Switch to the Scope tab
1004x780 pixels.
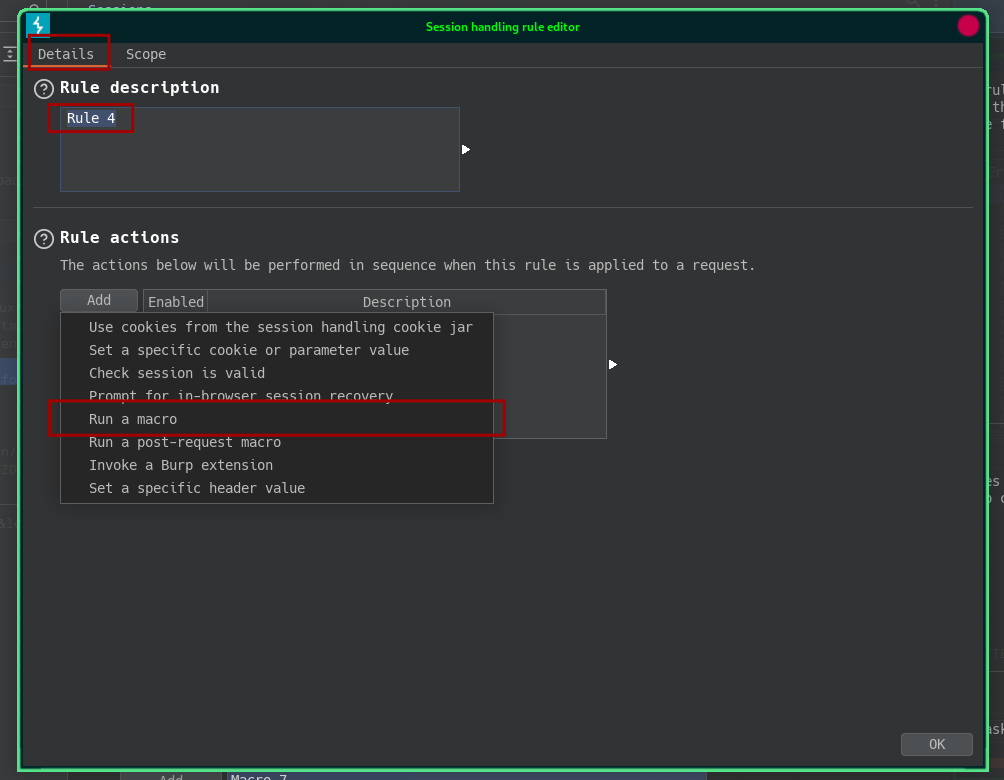(146, 54)
